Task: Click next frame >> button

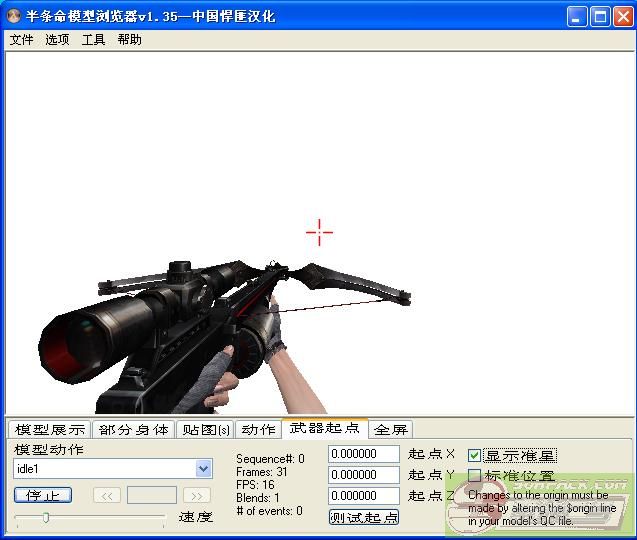Action: click(196, 495)
